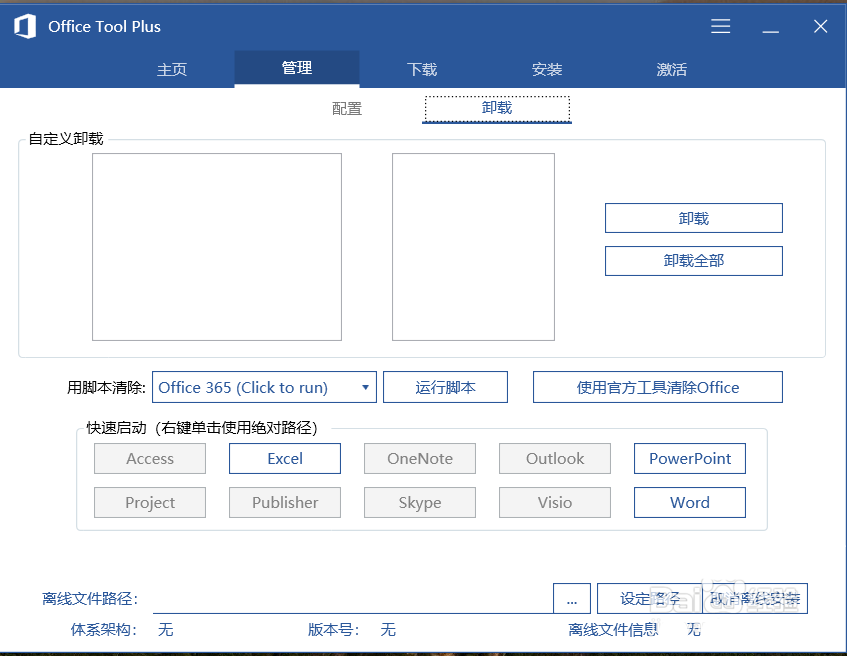847x656 pixels.
Task: Click the left custom uninstall list box
Action: point(217,247)
